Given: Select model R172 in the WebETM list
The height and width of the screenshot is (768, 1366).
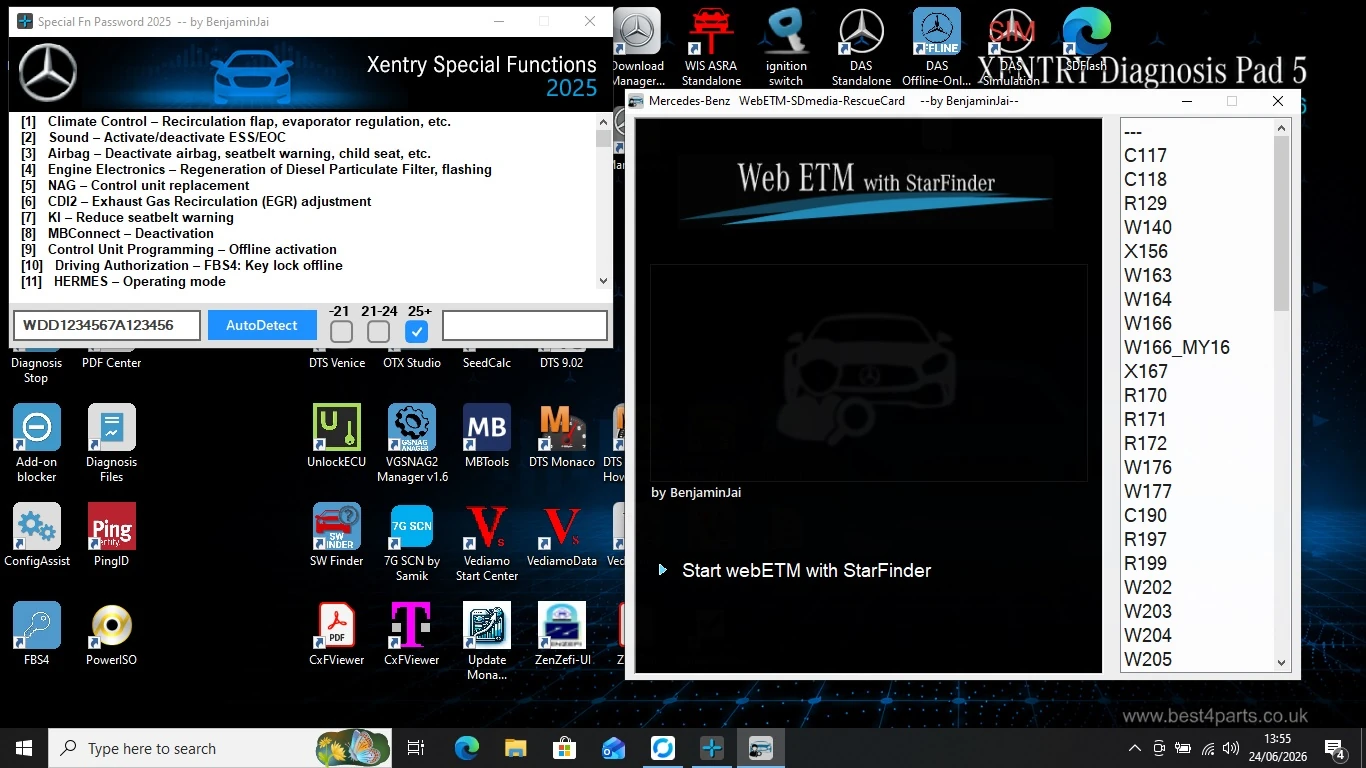Looking at the screenshot, I should click(x=1145, y=443).
